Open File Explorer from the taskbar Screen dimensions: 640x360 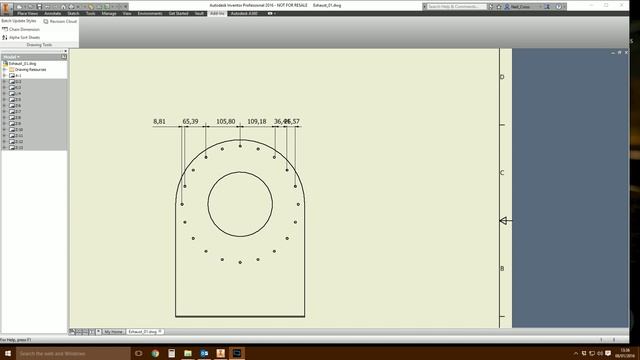click(188, 353)
